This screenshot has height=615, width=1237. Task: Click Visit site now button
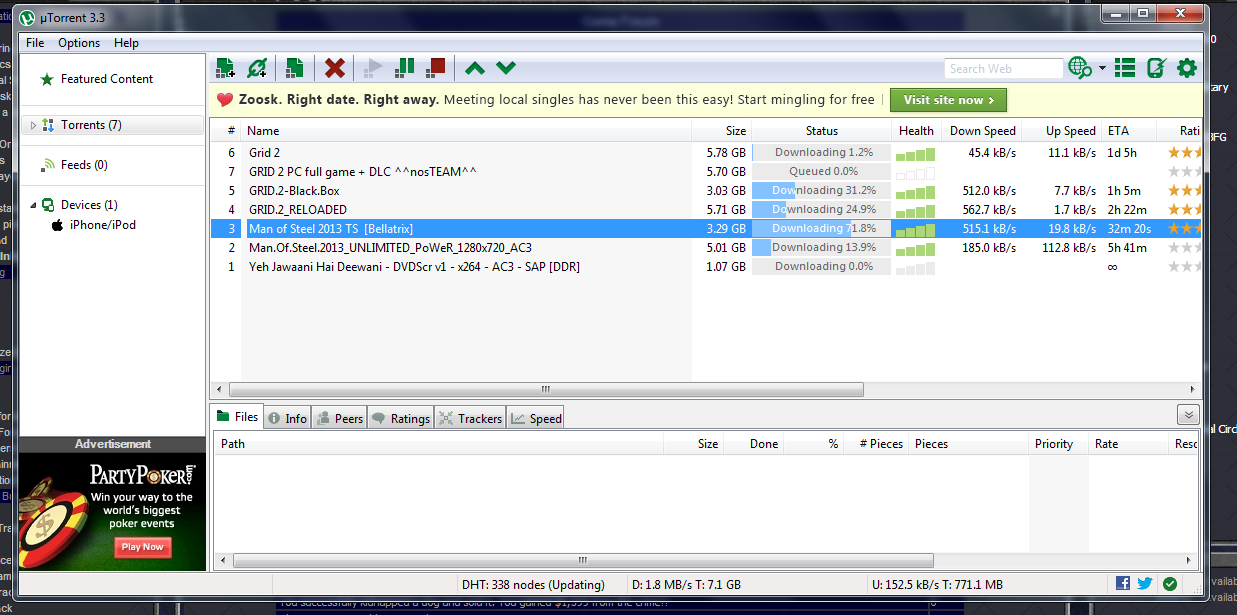(x=948, y=100)
